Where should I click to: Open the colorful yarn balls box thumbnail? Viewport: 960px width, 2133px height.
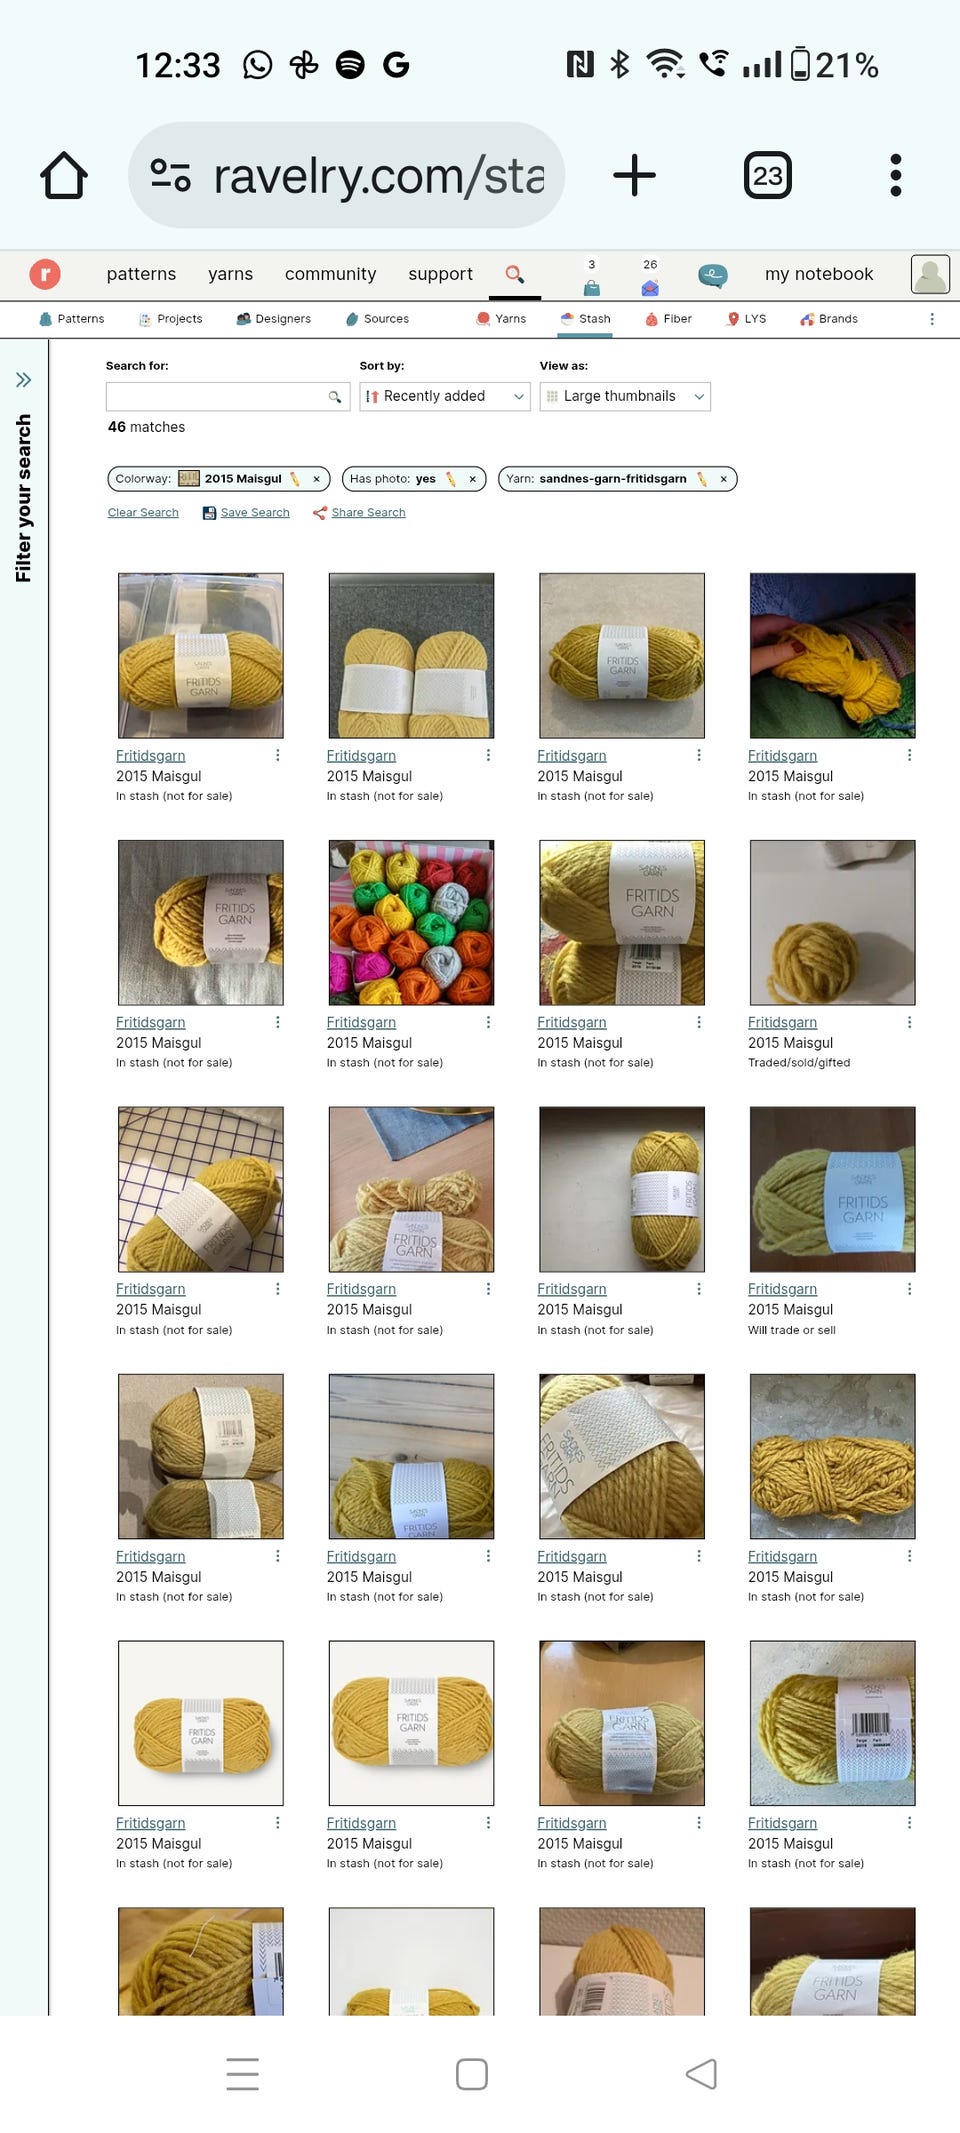[x=411, y=922]
